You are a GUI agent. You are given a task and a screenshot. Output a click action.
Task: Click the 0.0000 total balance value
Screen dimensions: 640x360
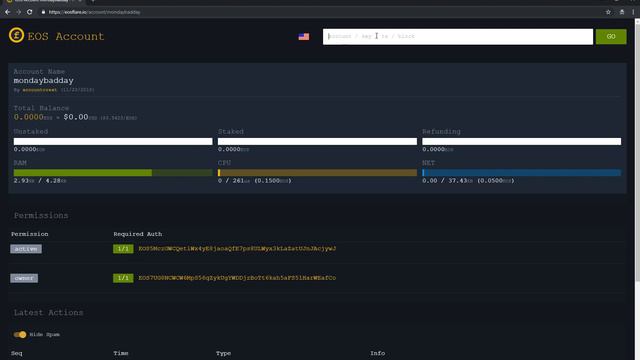(x=29, y=117)
